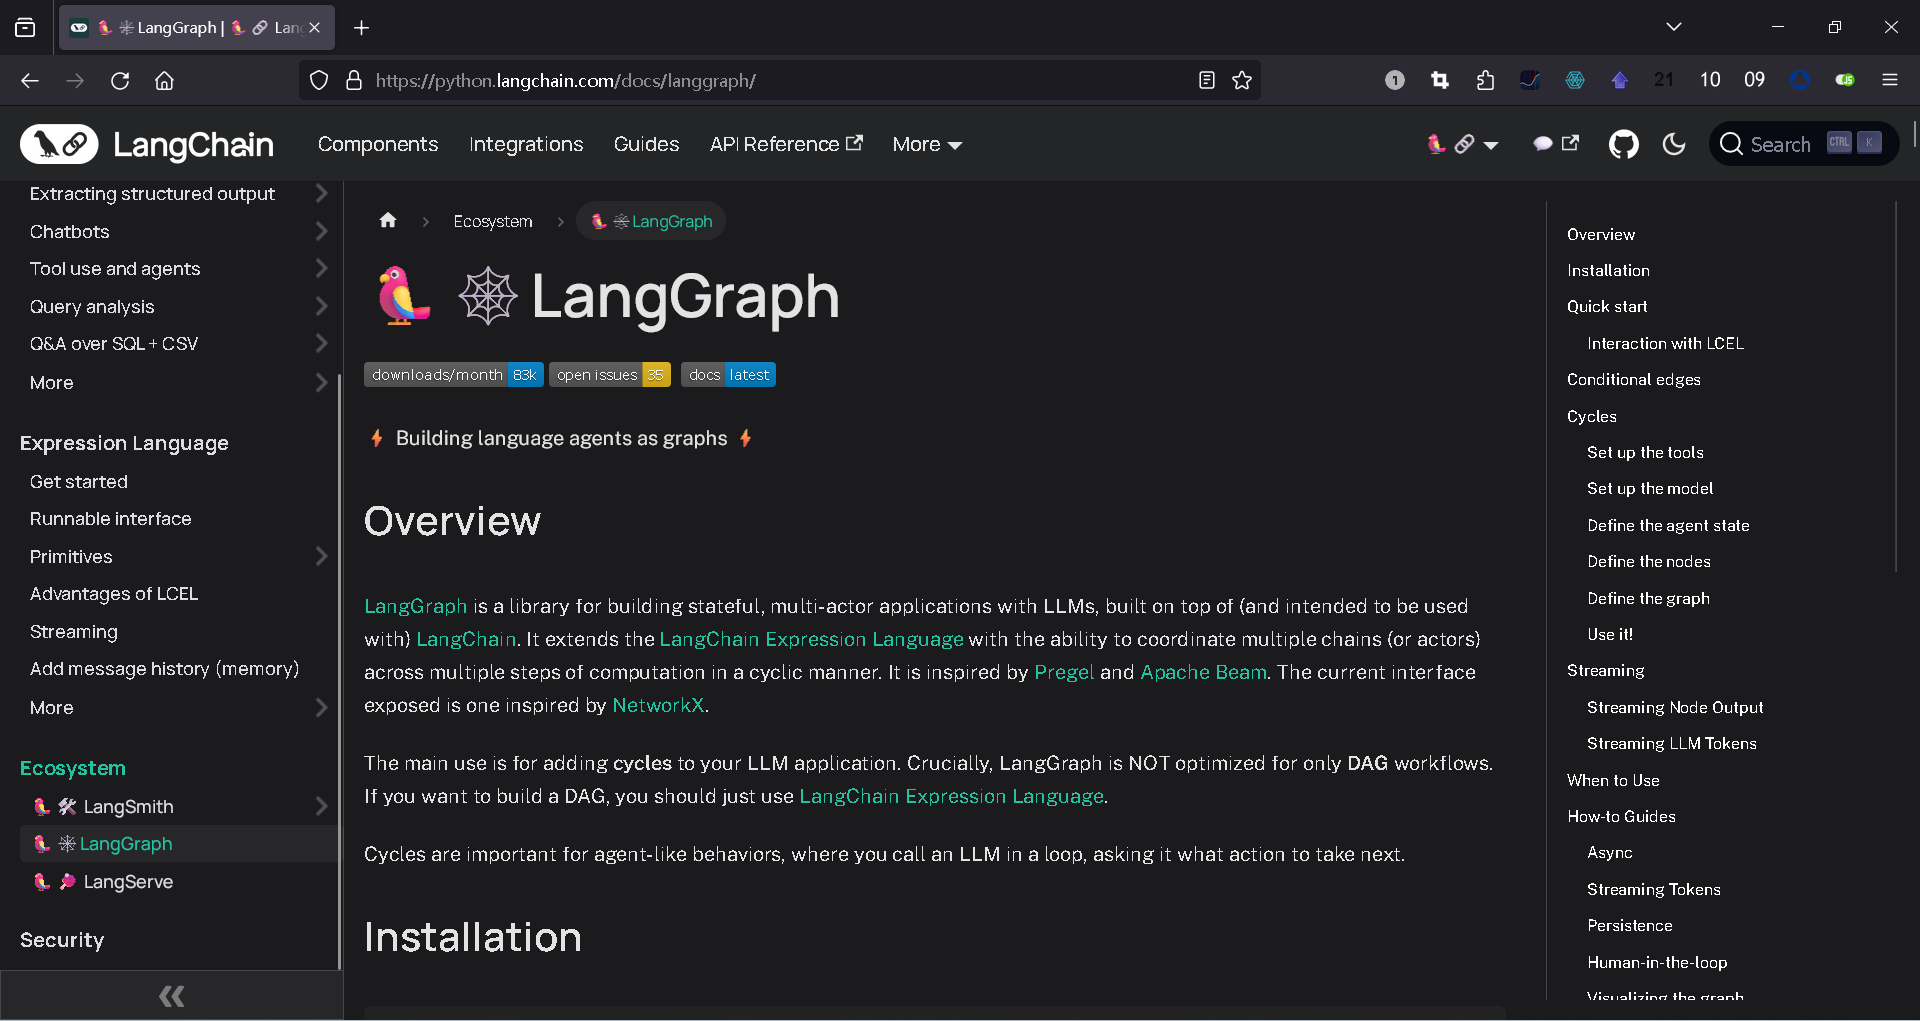Screen dimensions: 1920x1021
Task: Click the purple house extension icon
Action: click(1620, 80)
